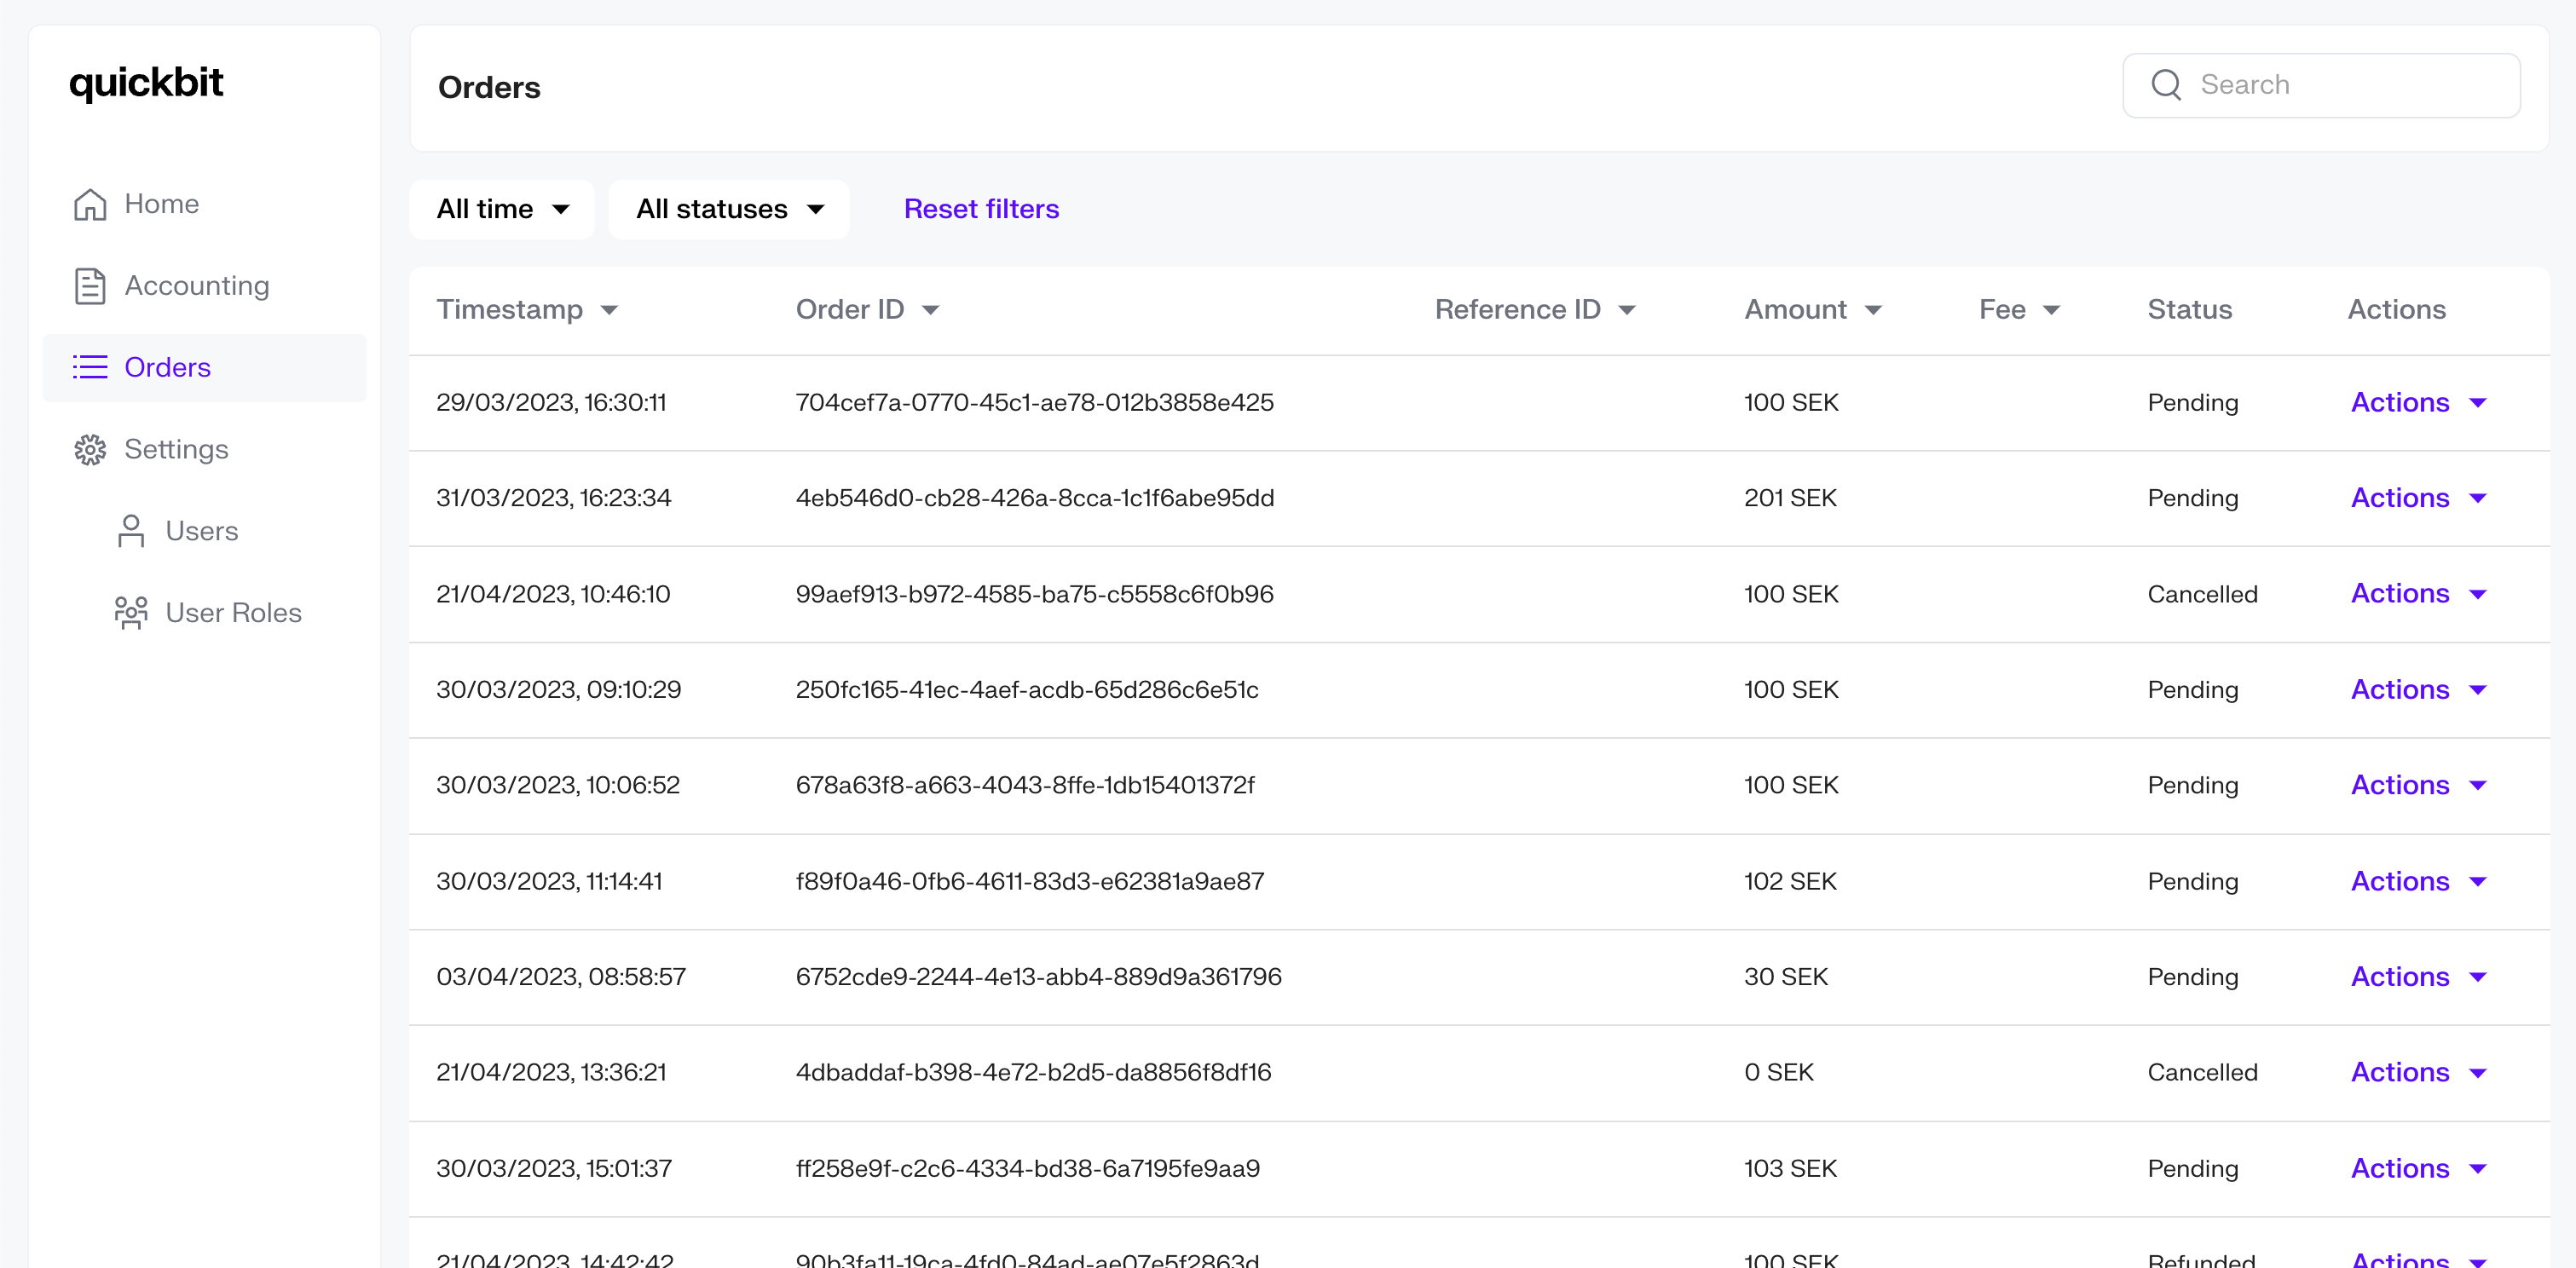Open Settings via the gear icon
This screenshot has width=2576, height=1268.
coord(90,449)
